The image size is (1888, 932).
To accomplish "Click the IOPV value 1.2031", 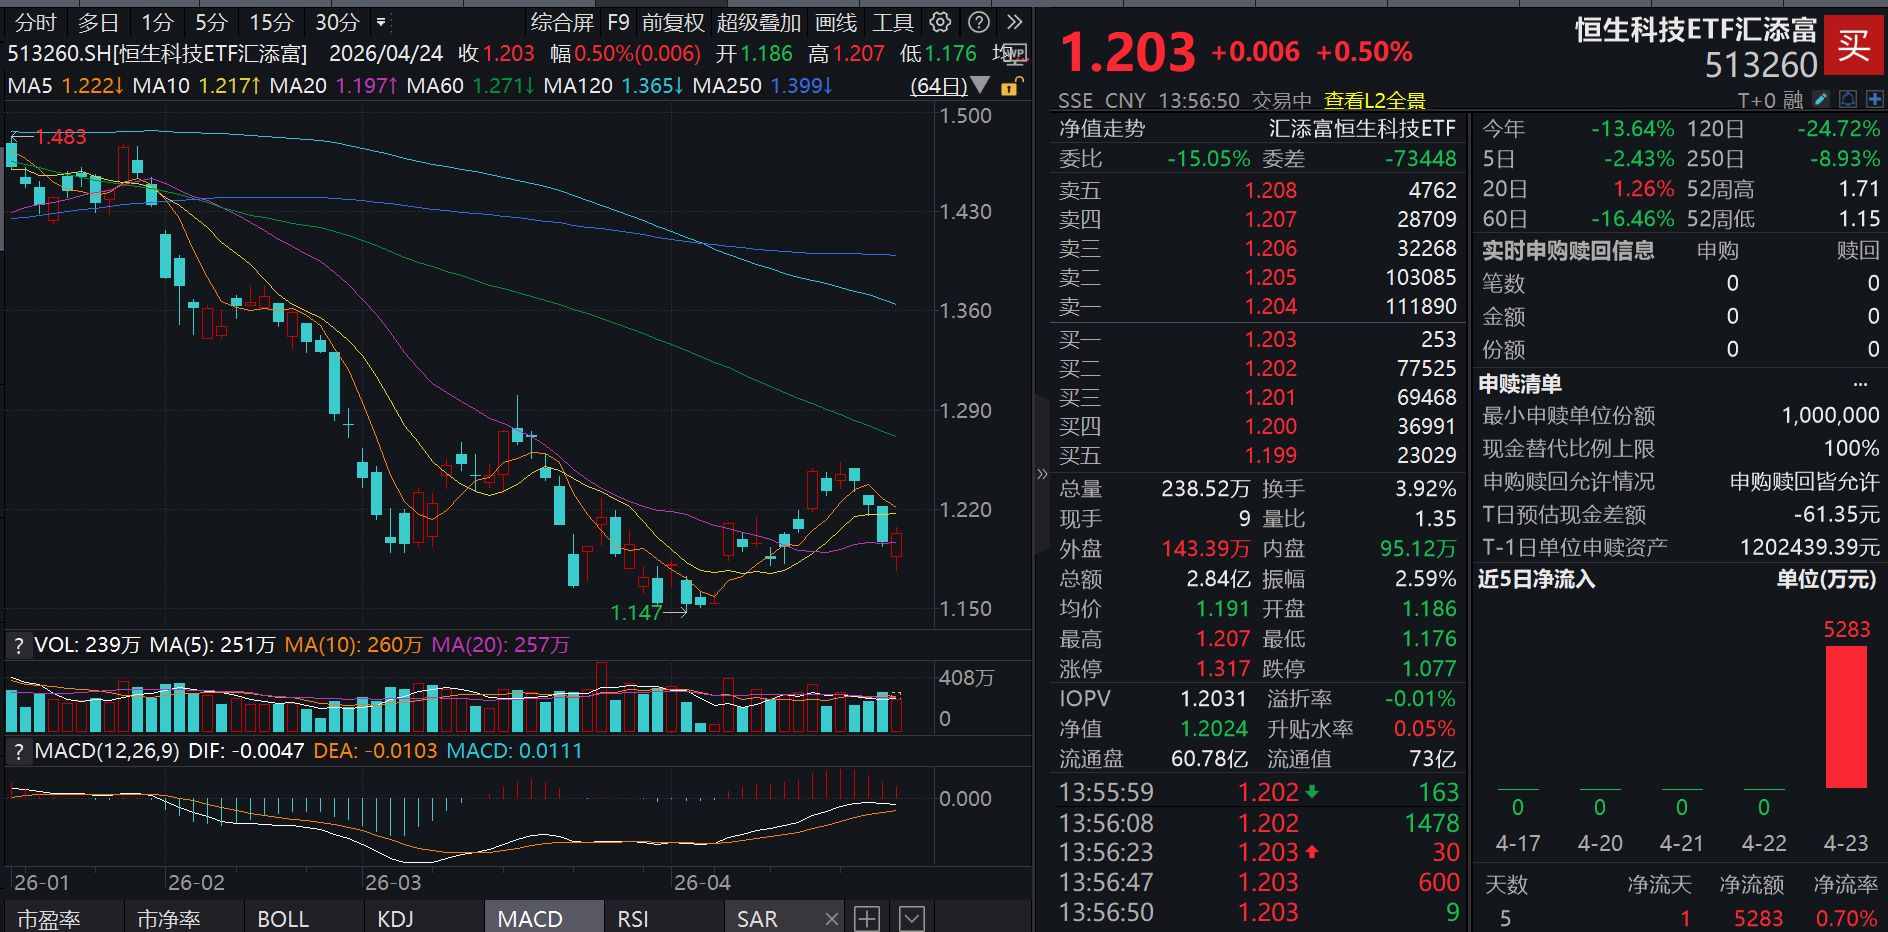I will pos(1213,699).
